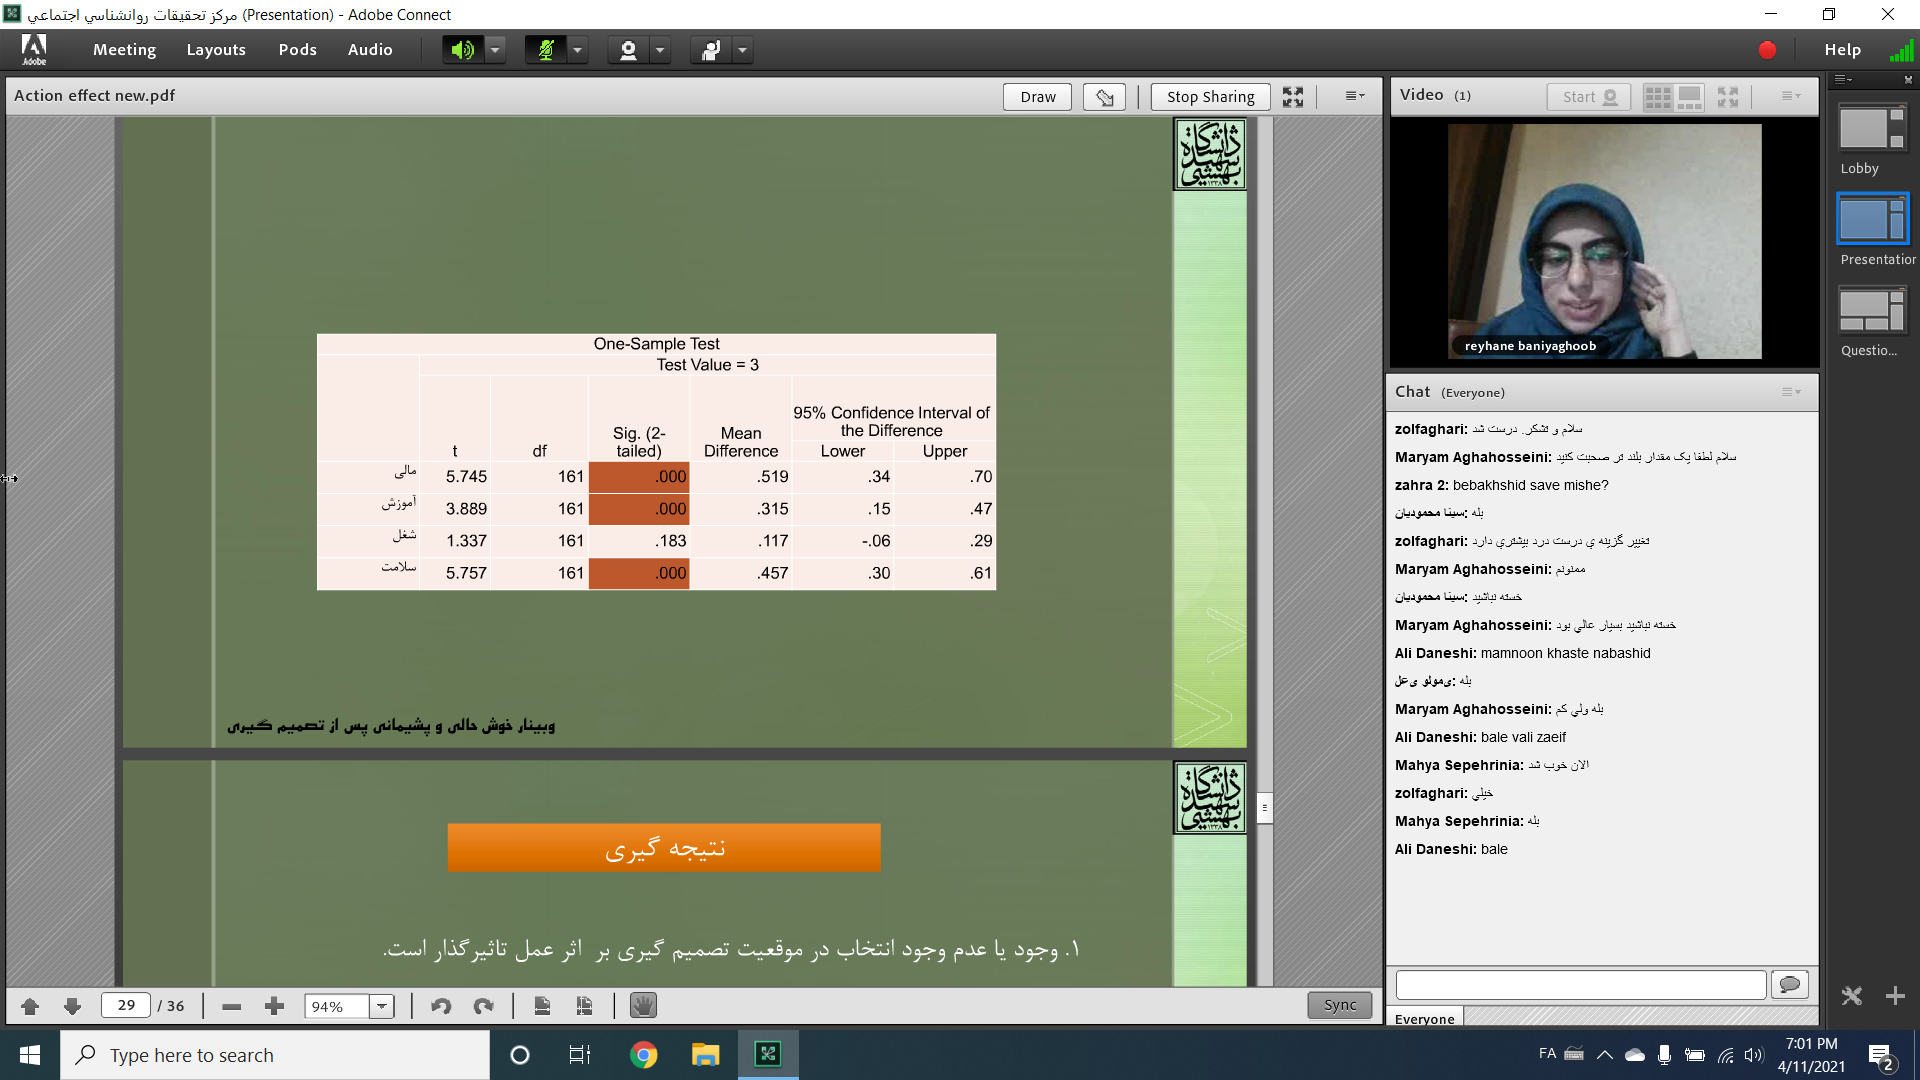Open the Pods menu
This screenshot has height=1080, width=1920.
coord(297,50)
